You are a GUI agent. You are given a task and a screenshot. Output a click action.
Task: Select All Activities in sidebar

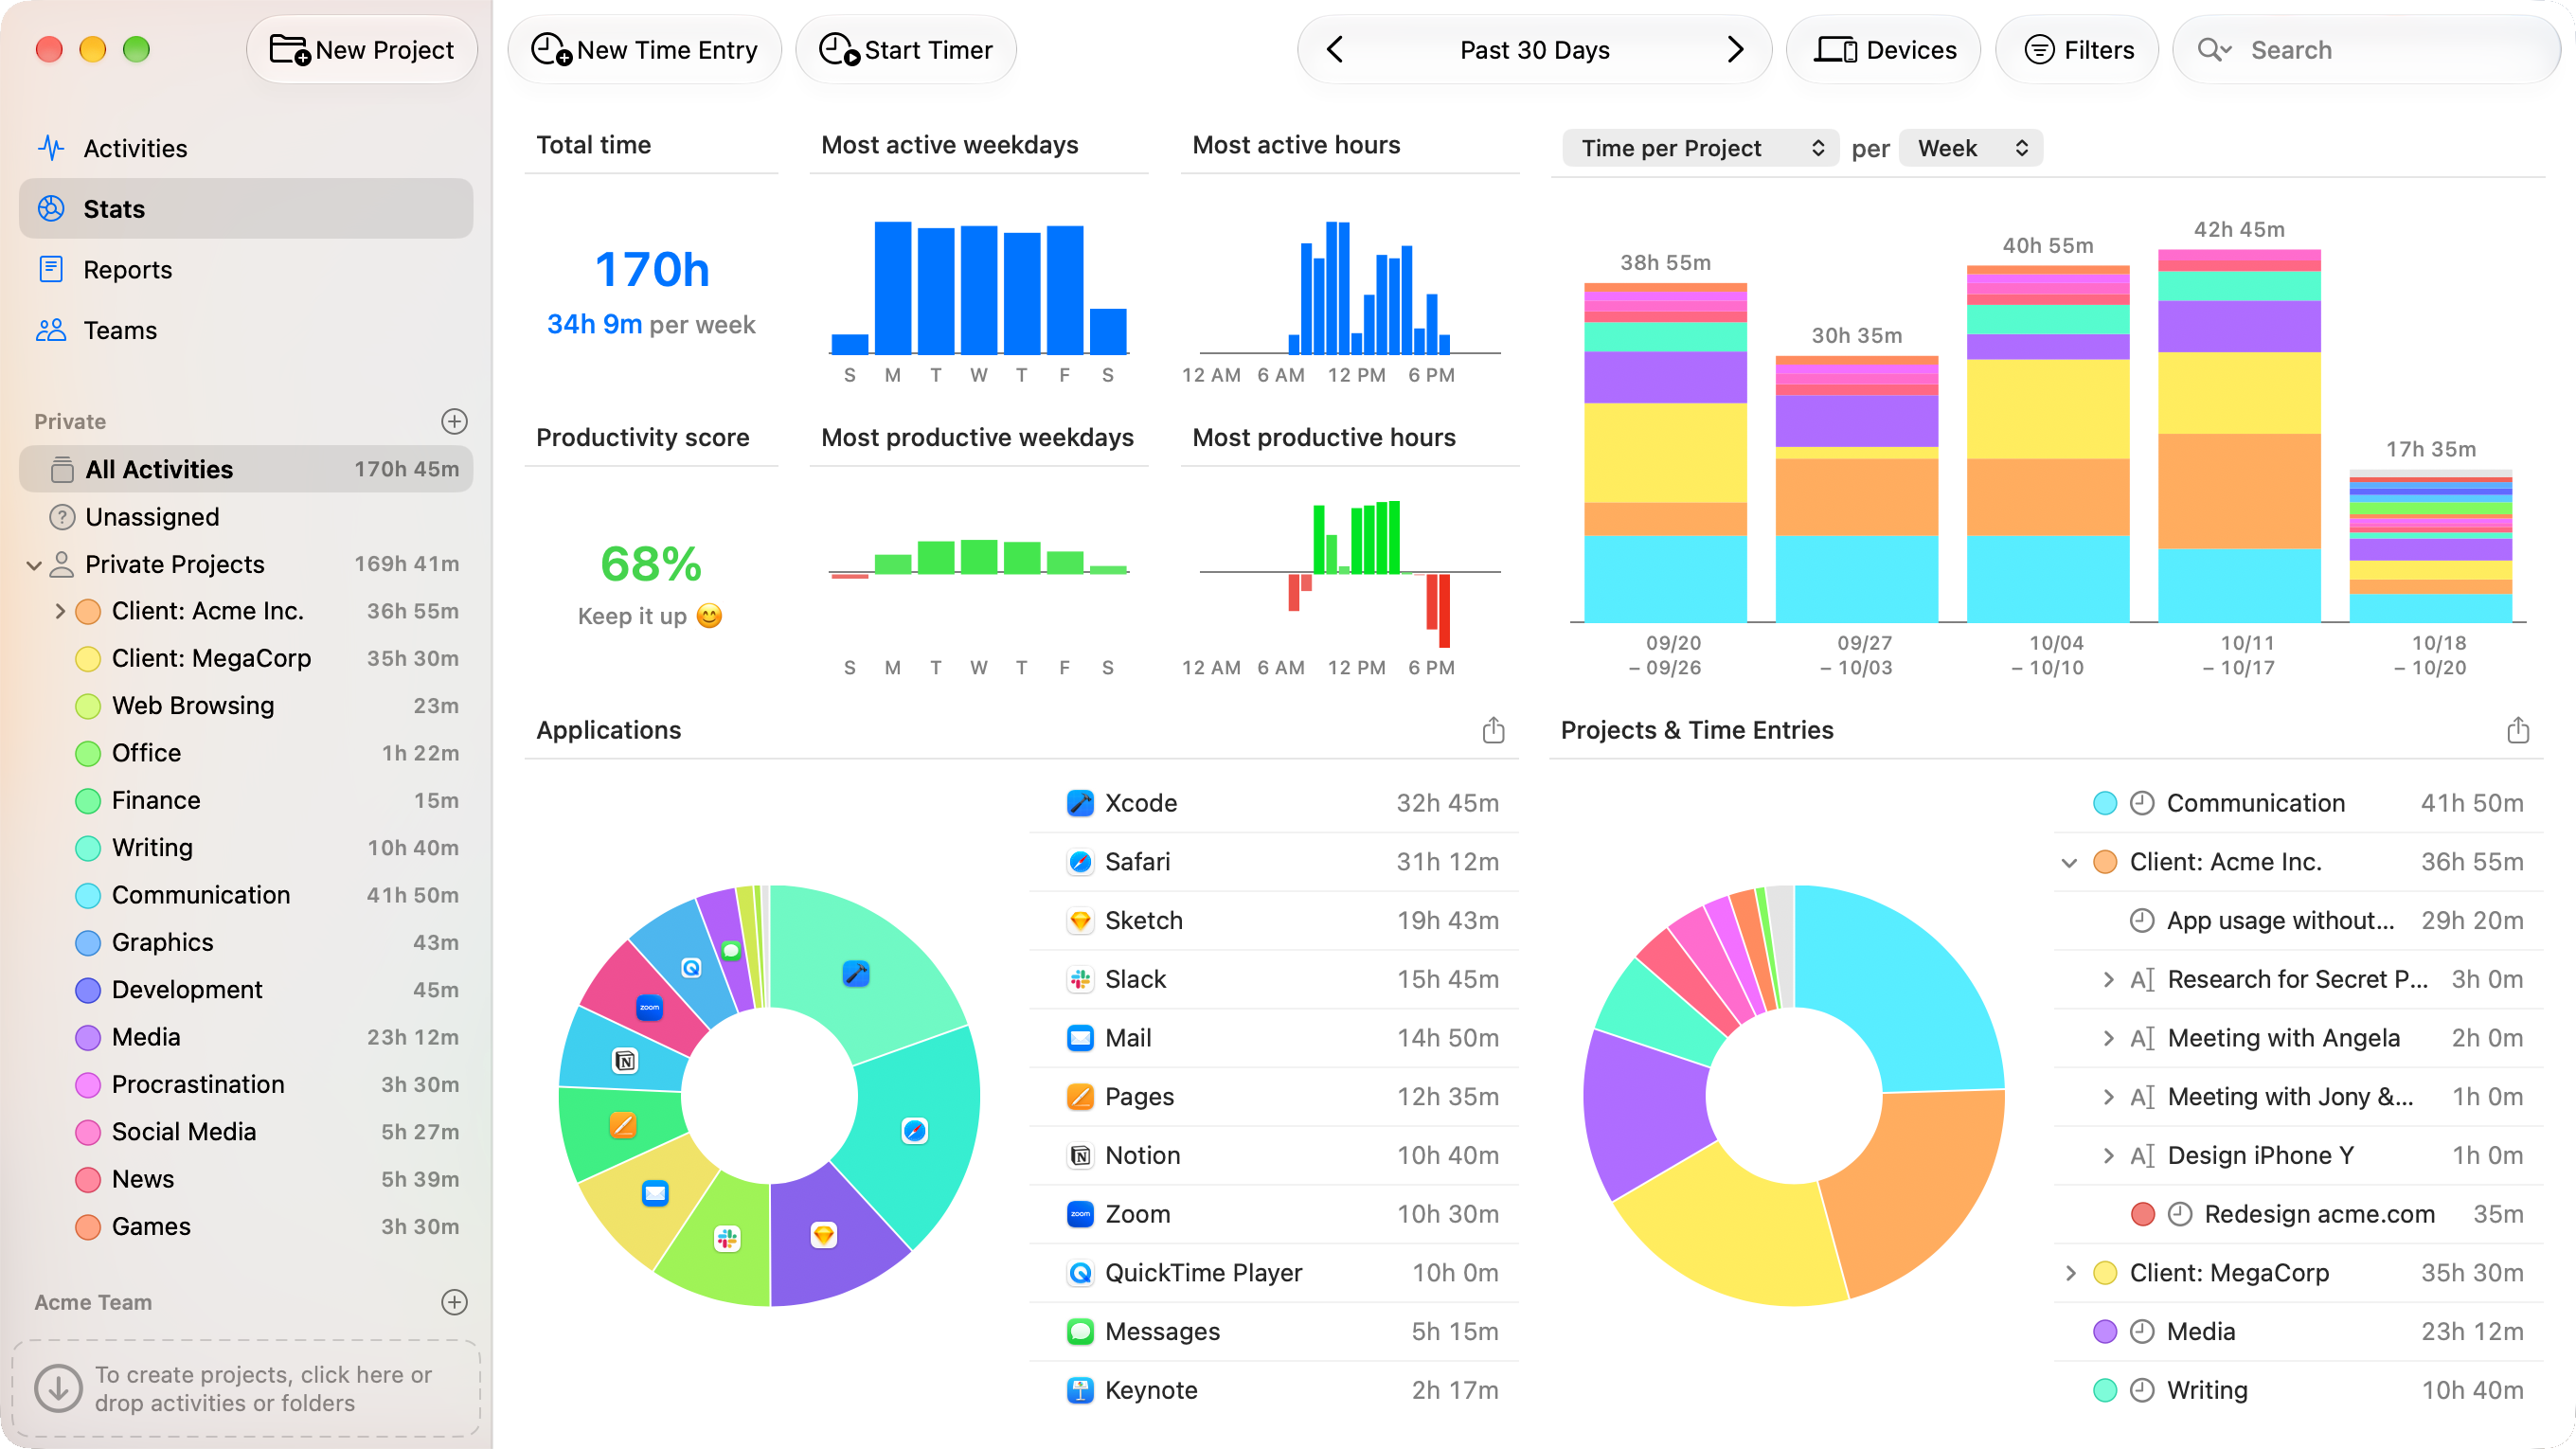click(x=246, y=469)
